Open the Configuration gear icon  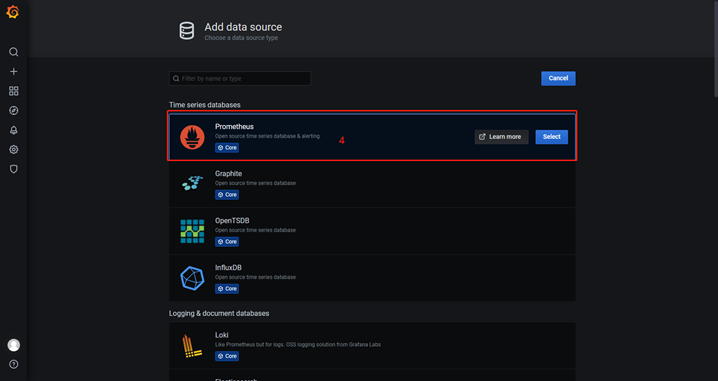(x=14, y=149)
